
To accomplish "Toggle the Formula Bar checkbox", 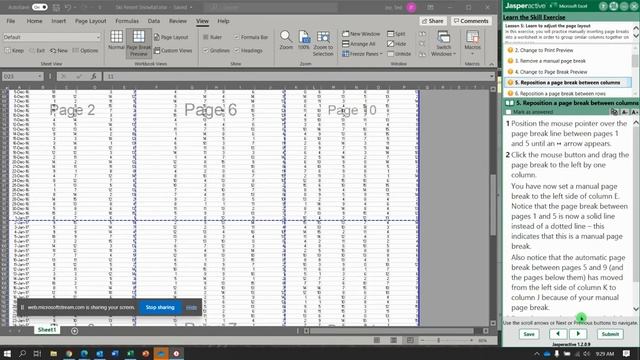I will point(236,37).
